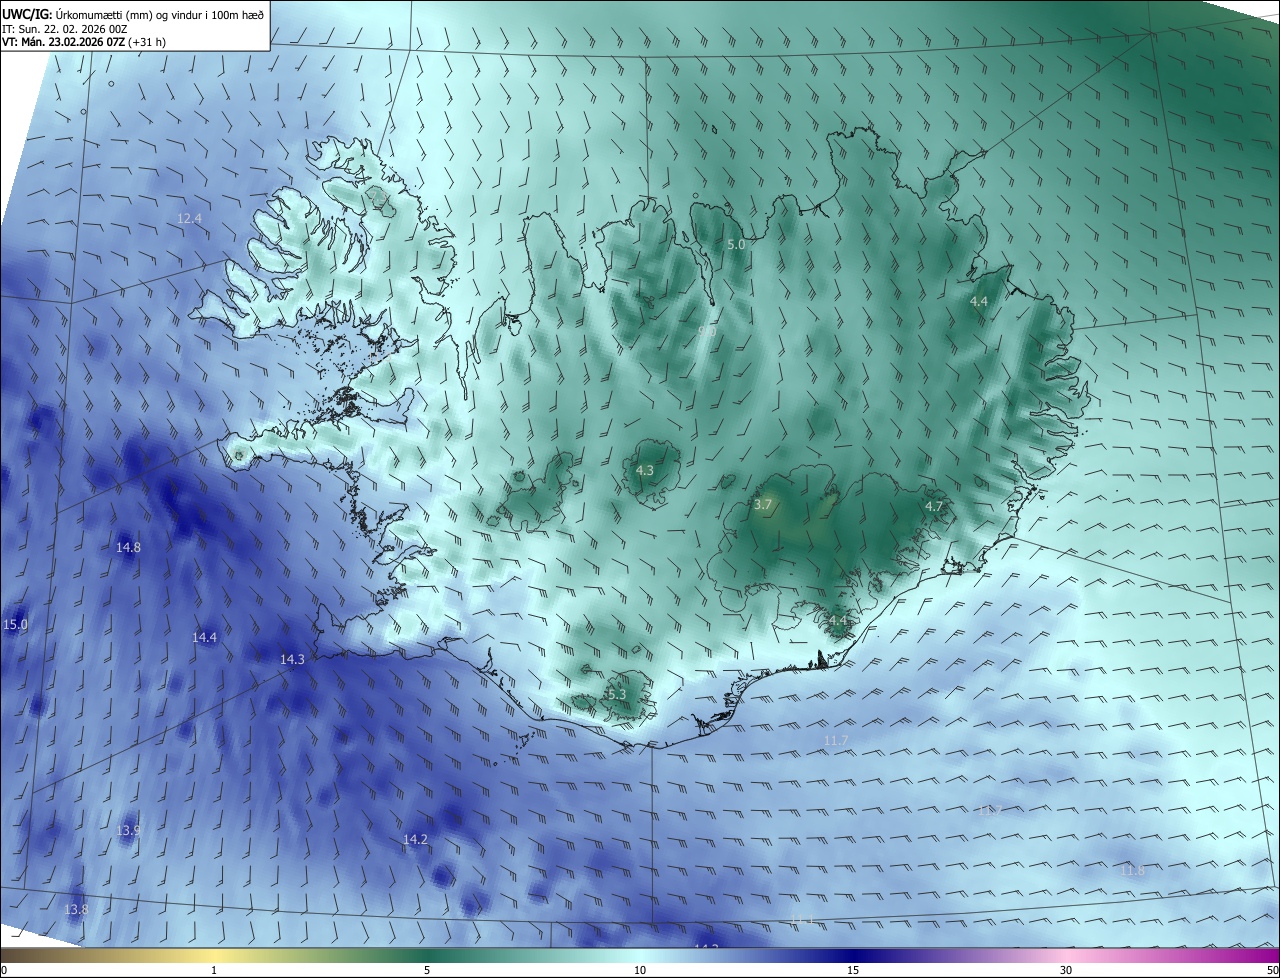Click the 15.0 value on the map
Image resolution: width=1280 pixels, height=978 pixels.
tap(15, 624)
